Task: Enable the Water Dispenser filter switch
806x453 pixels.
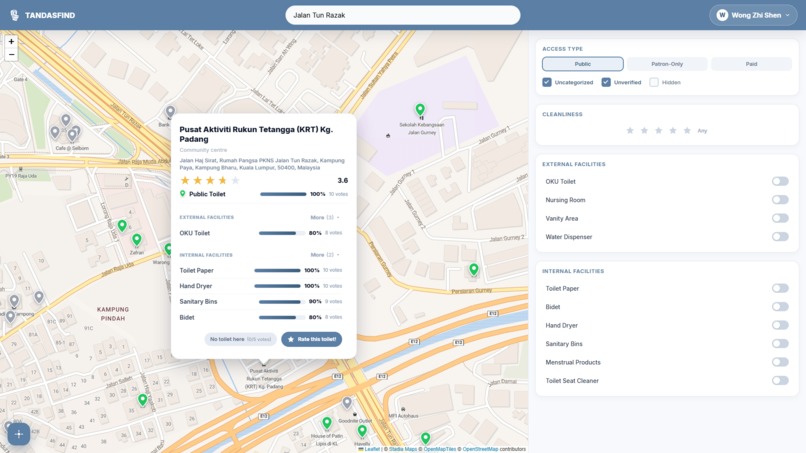Action: pos(780,237)
